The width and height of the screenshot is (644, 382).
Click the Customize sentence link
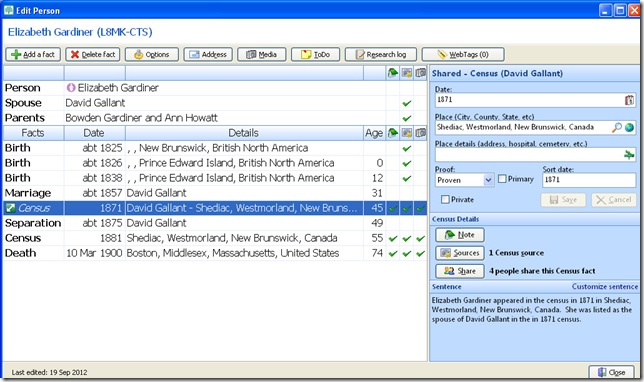(605, 287)
